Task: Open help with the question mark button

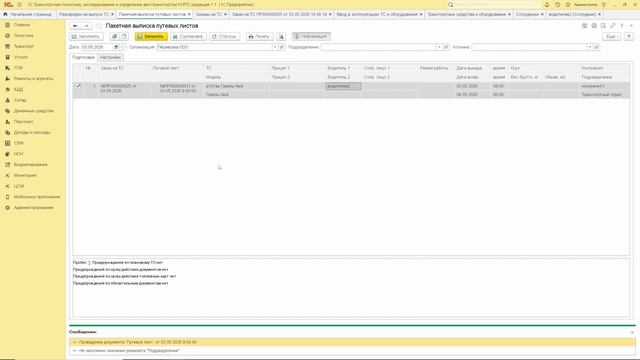Action: point(629,36)
